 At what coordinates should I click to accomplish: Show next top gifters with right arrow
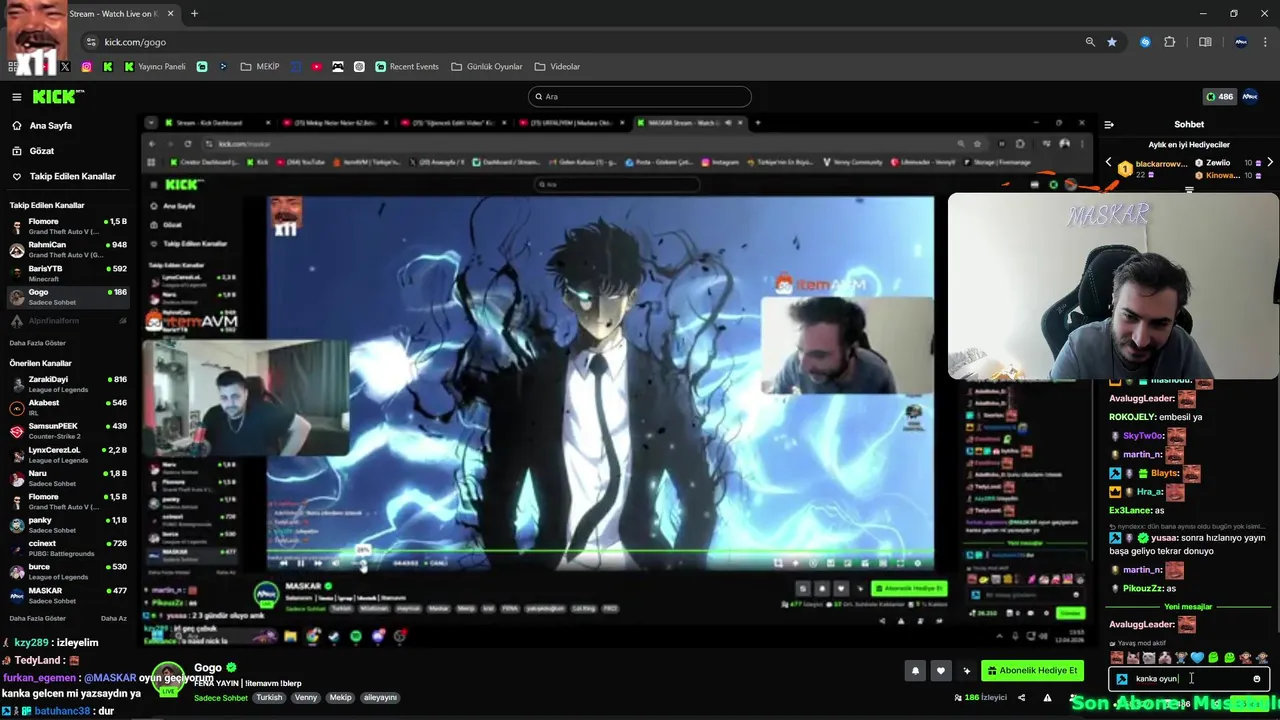pyautogui.click(x=1270, y=162)
